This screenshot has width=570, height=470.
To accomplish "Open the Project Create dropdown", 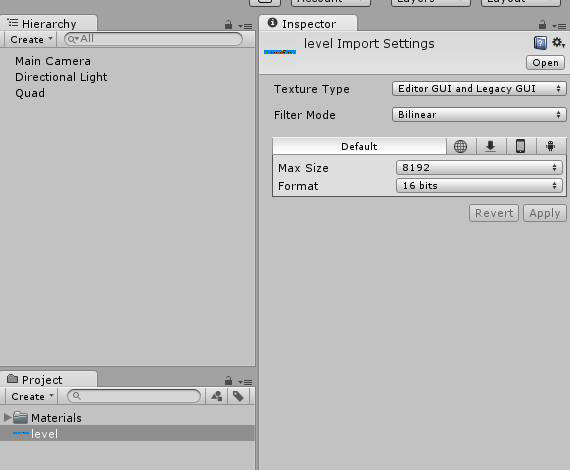I will 31,396.
